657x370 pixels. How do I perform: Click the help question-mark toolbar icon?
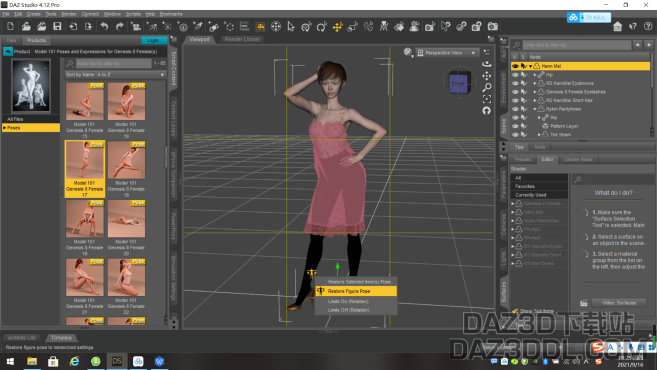tap(648, 27)
